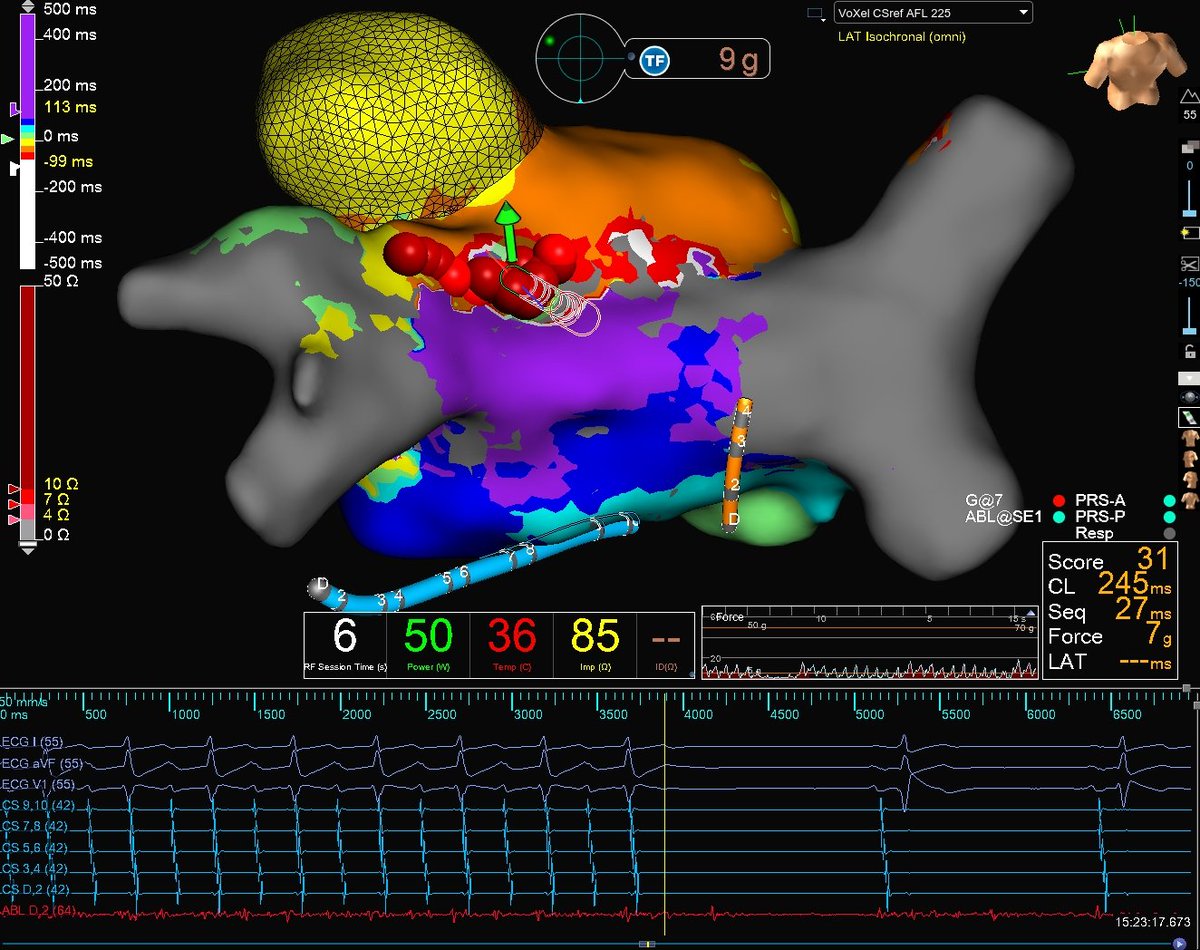The height and width of the screenshot is (950, 1200).
Task: Click the Imp 85 Ω display
Action: tap(595, 645)
